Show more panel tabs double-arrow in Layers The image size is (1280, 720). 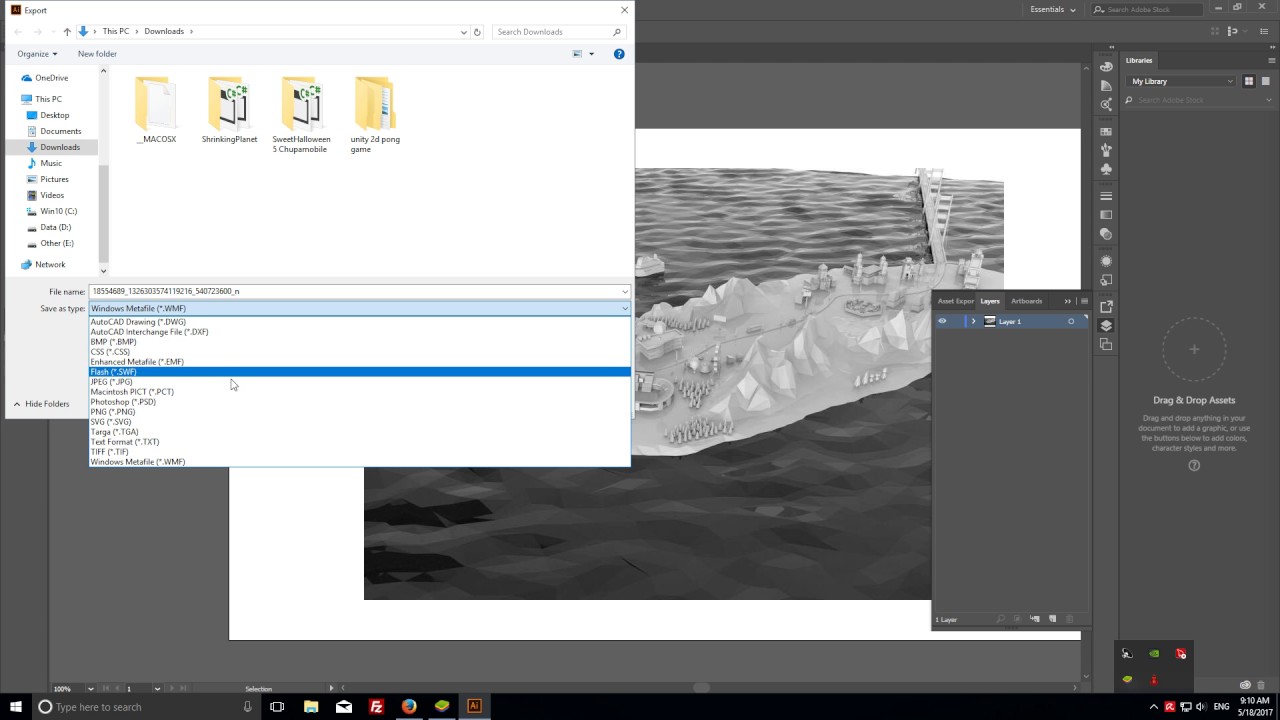point(1068,301)
